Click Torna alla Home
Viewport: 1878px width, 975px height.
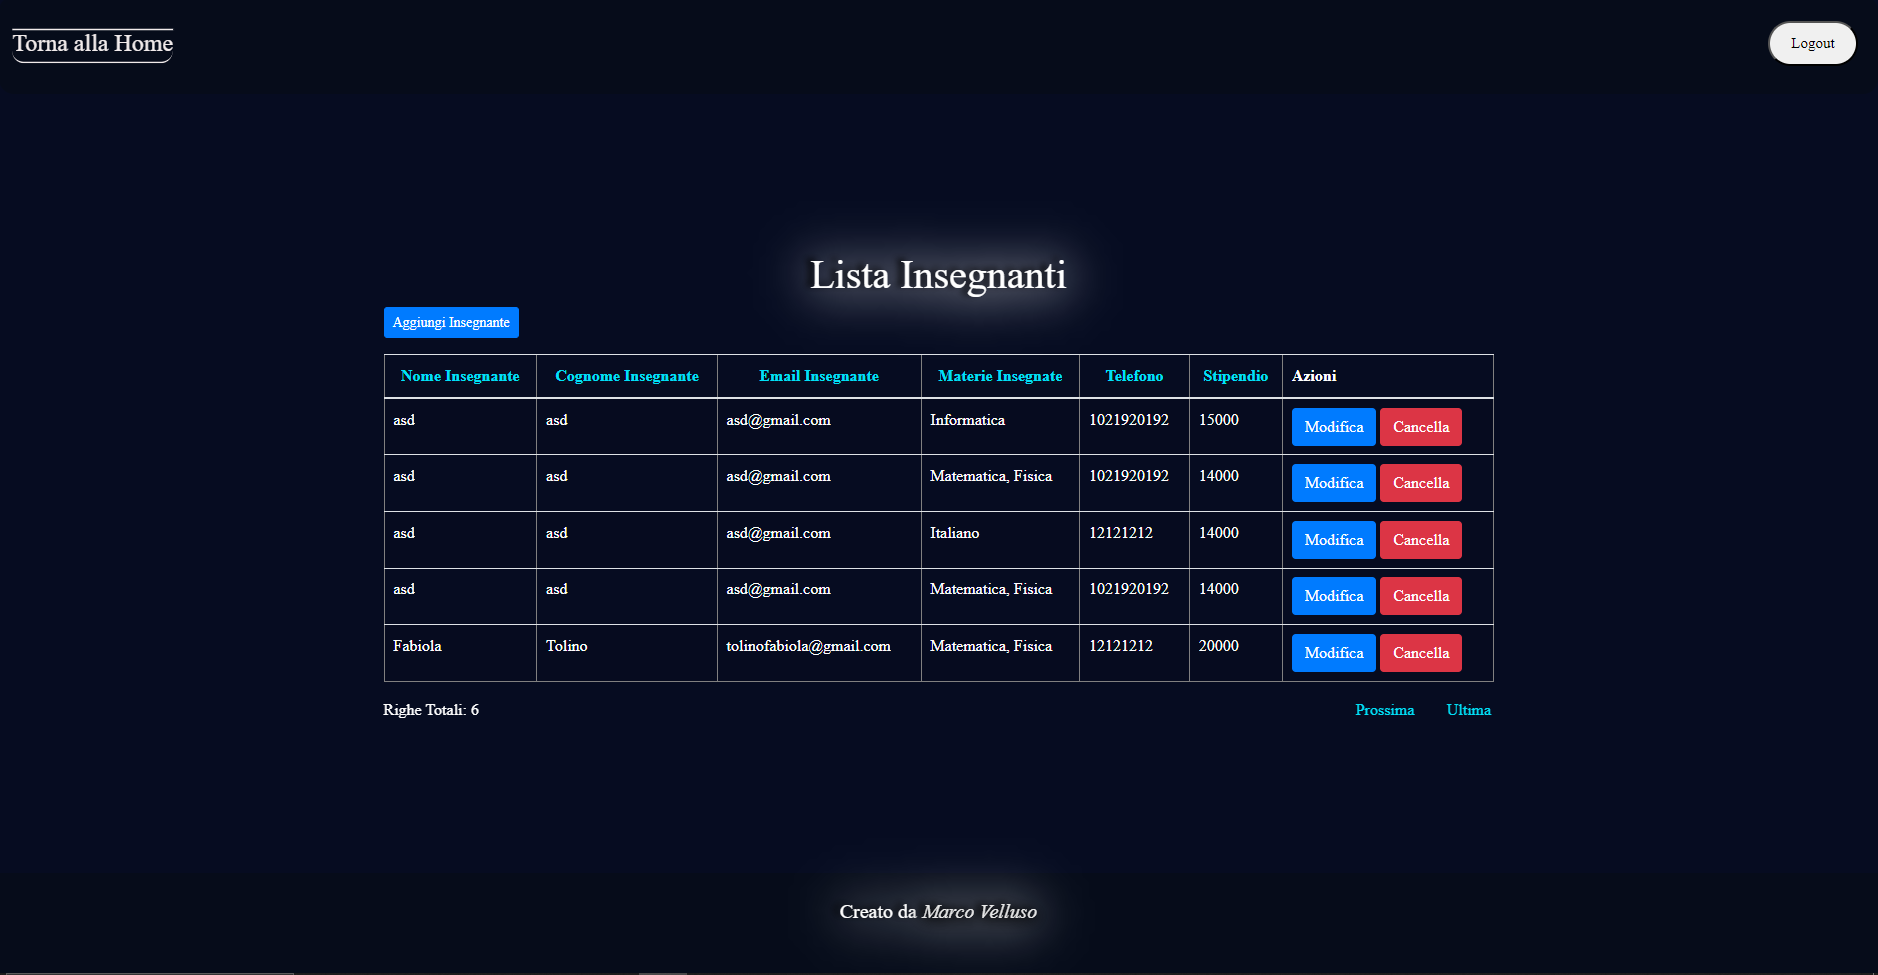[x=91, y=43]
